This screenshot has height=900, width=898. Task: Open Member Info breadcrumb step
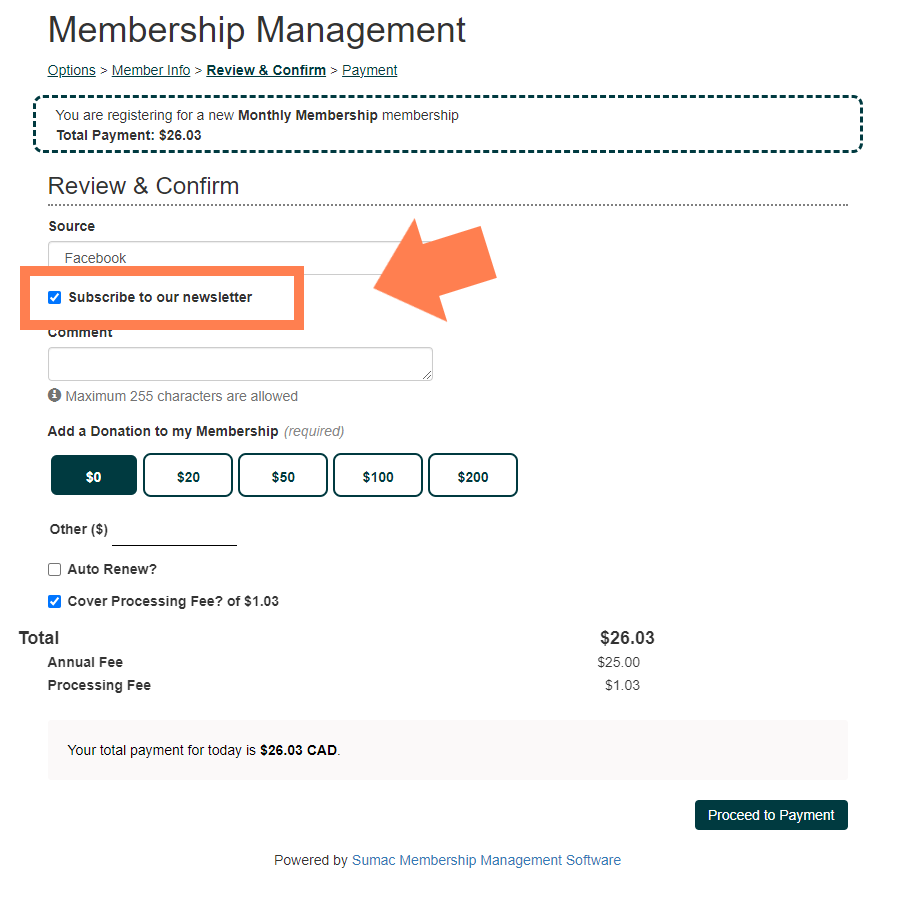[x=151, y=70]
